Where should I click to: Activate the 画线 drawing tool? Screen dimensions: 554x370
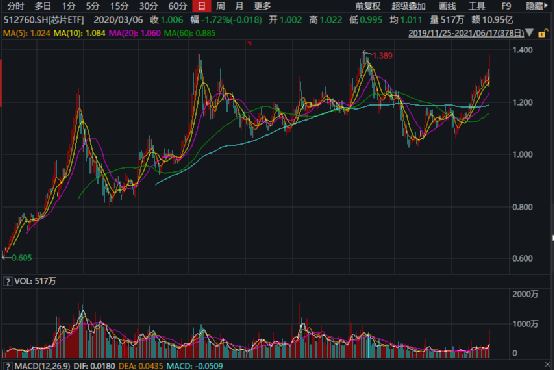447,6
